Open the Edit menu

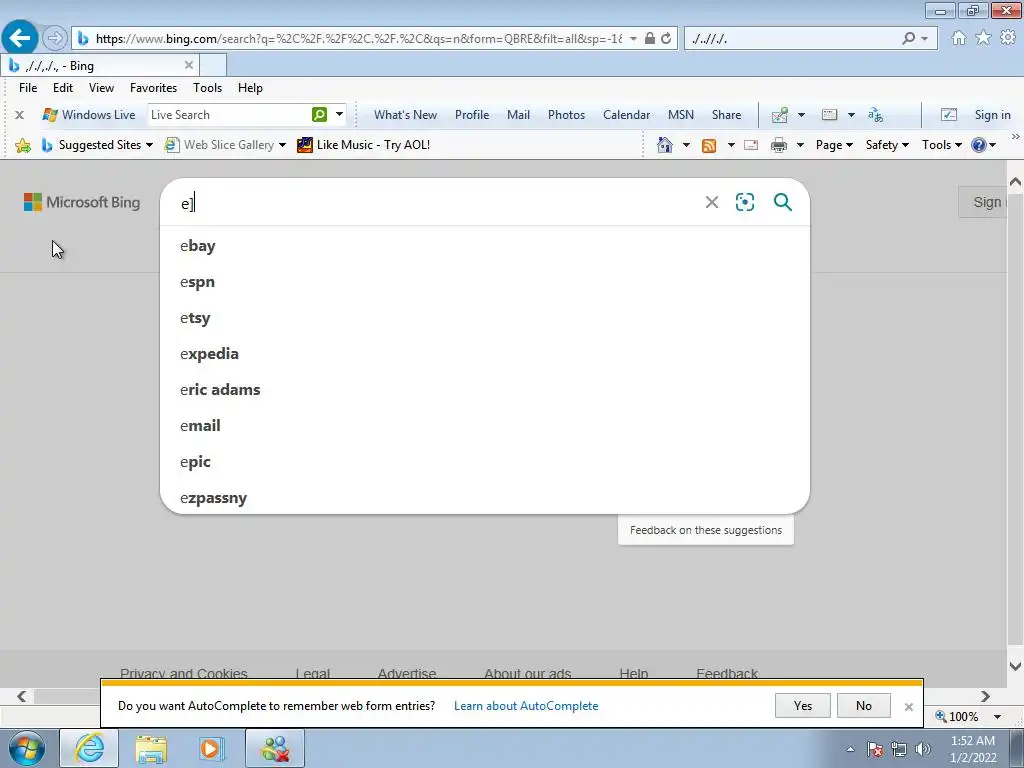click(x=63, y=88)
